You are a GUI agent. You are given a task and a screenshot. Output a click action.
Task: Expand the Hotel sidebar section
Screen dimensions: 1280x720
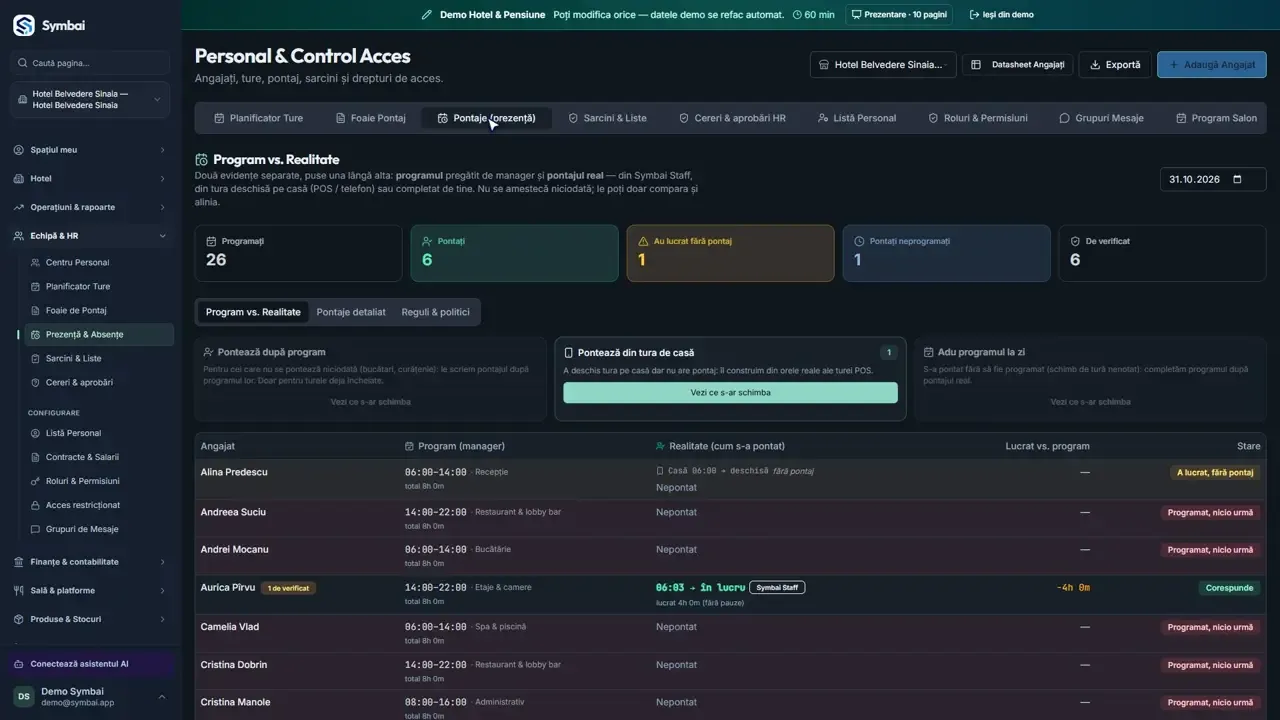tap(90, 179)
